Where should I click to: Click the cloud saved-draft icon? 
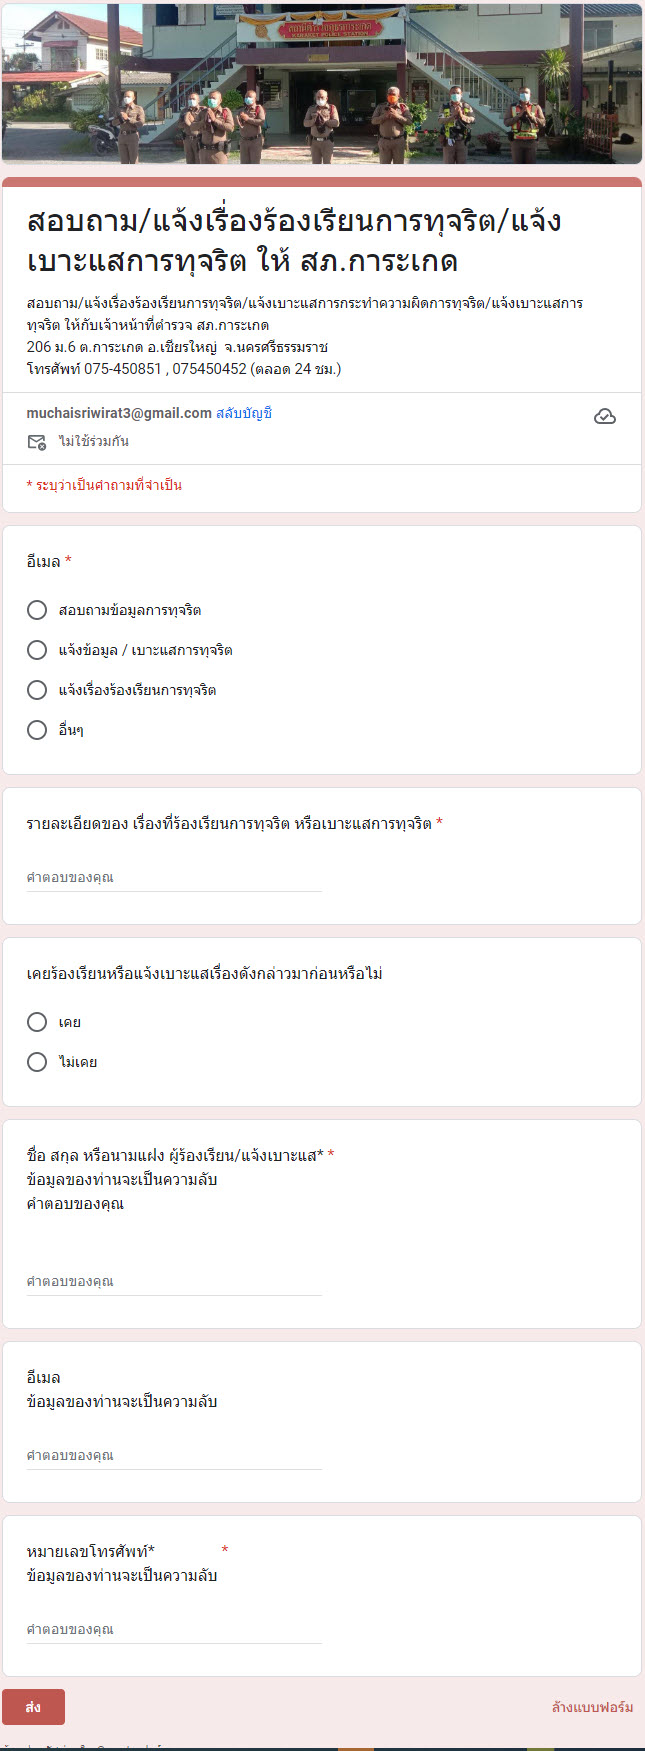pyautogui.click(x=605, y=416)
